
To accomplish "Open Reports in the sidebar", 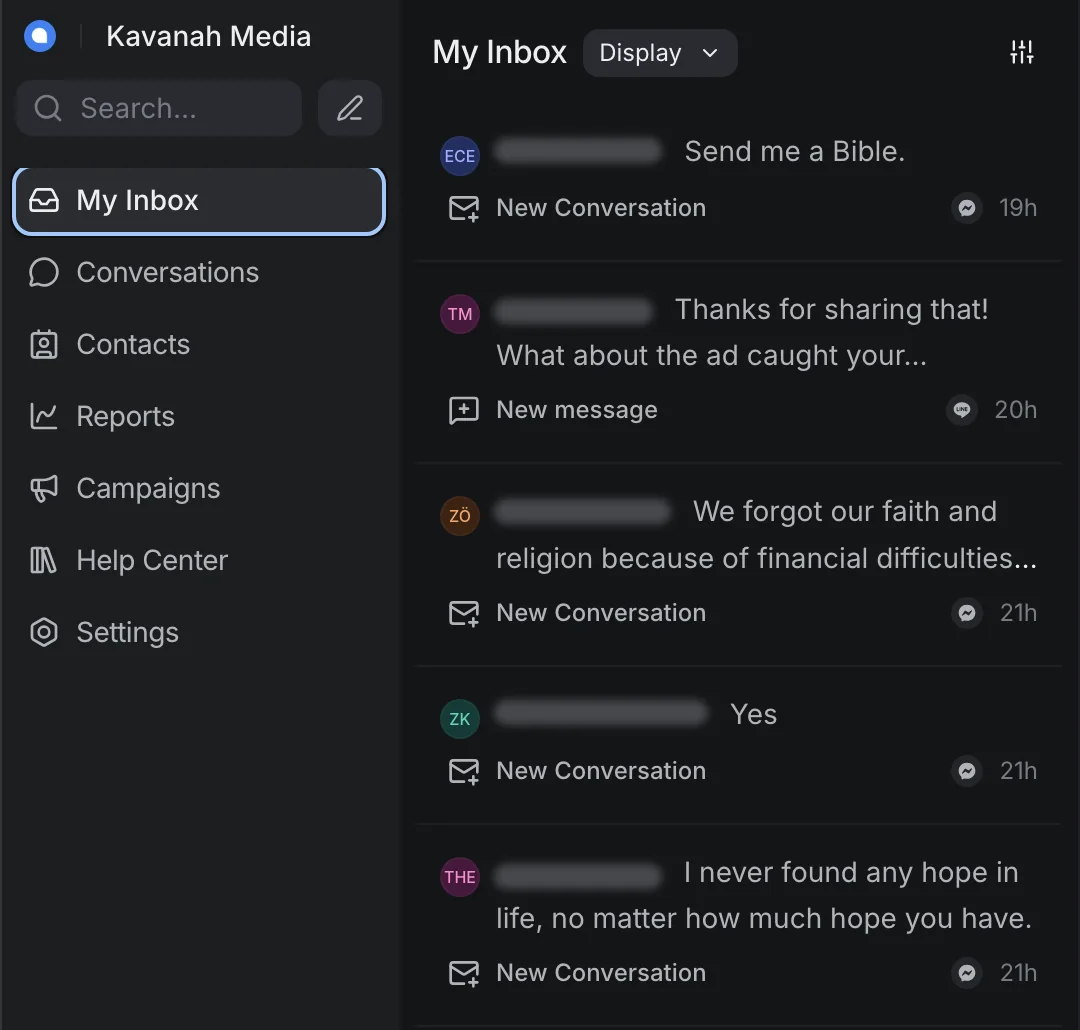I will tap(199, 416).
